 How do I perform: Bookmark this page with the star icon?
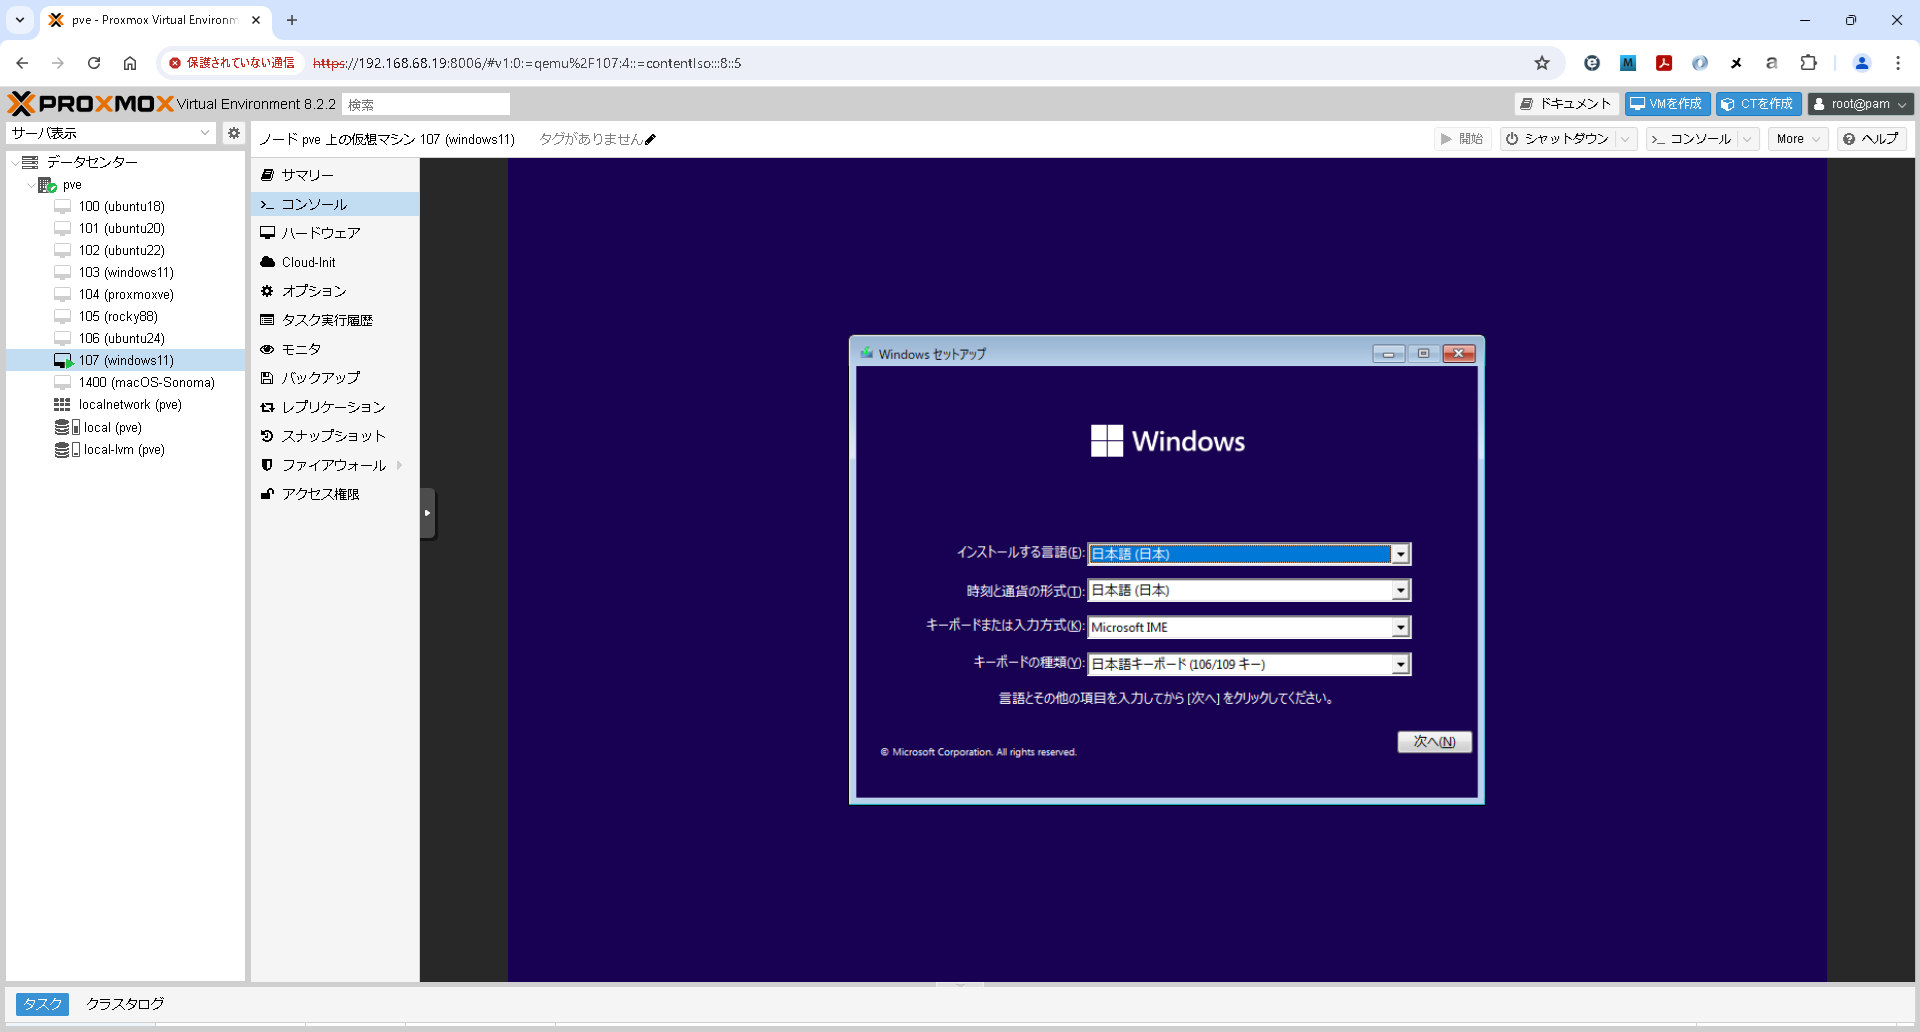pos(1542,63)
